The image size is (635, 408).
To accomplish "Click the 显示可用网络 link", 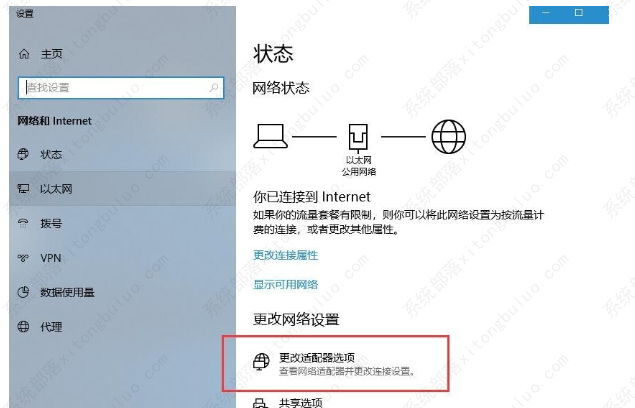I will tap(286, 284).
